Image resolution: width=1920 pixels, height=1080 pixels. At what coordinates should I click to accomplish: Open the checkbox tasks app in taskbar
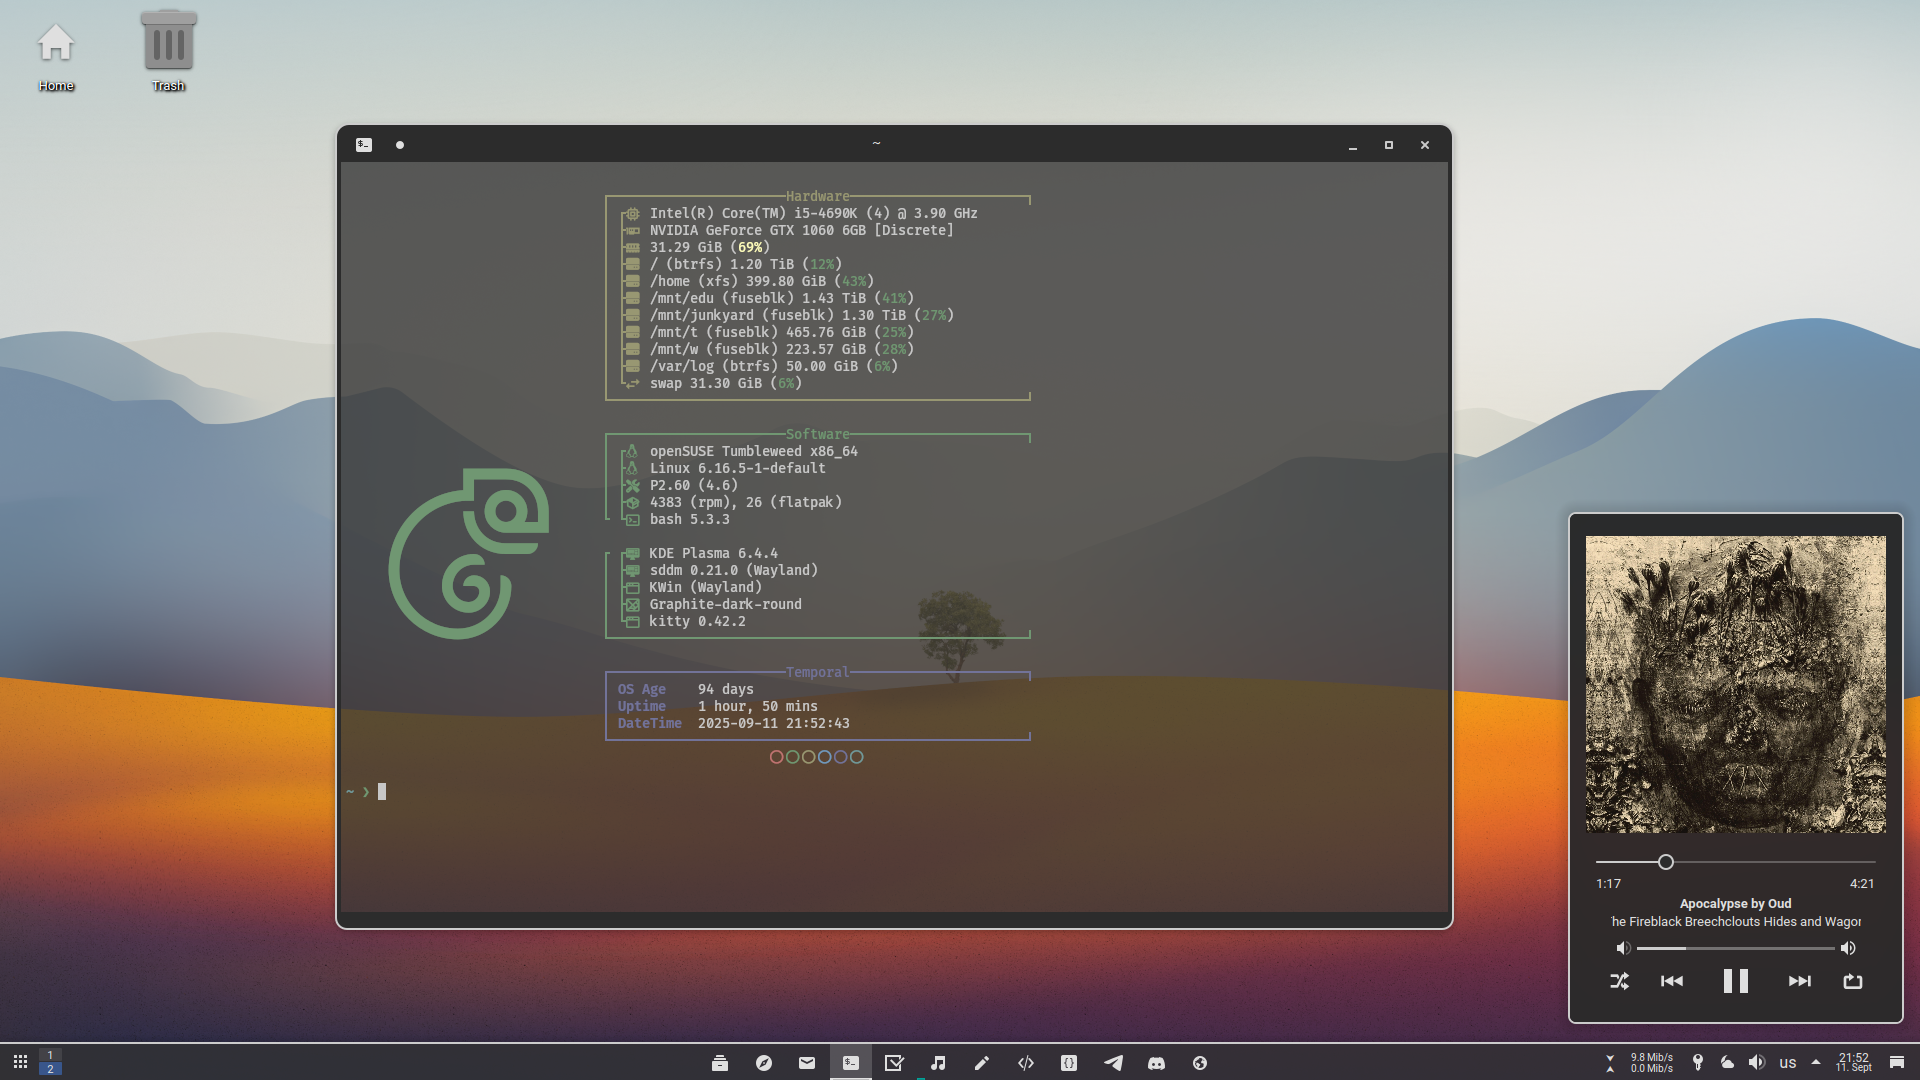pyautogui.click(x=894, y=1063)
